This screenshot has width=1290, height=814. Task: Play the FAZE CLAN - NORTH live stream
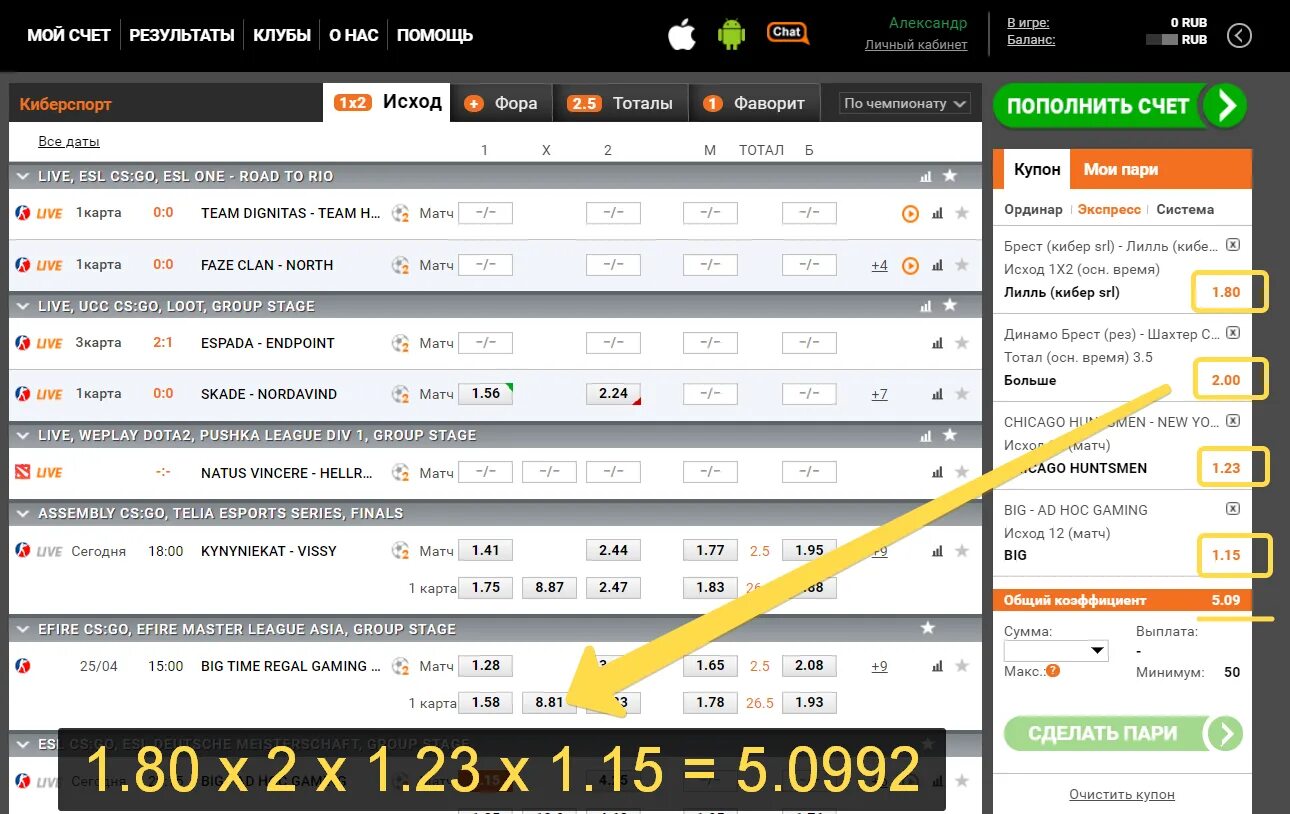coord(910,266)
